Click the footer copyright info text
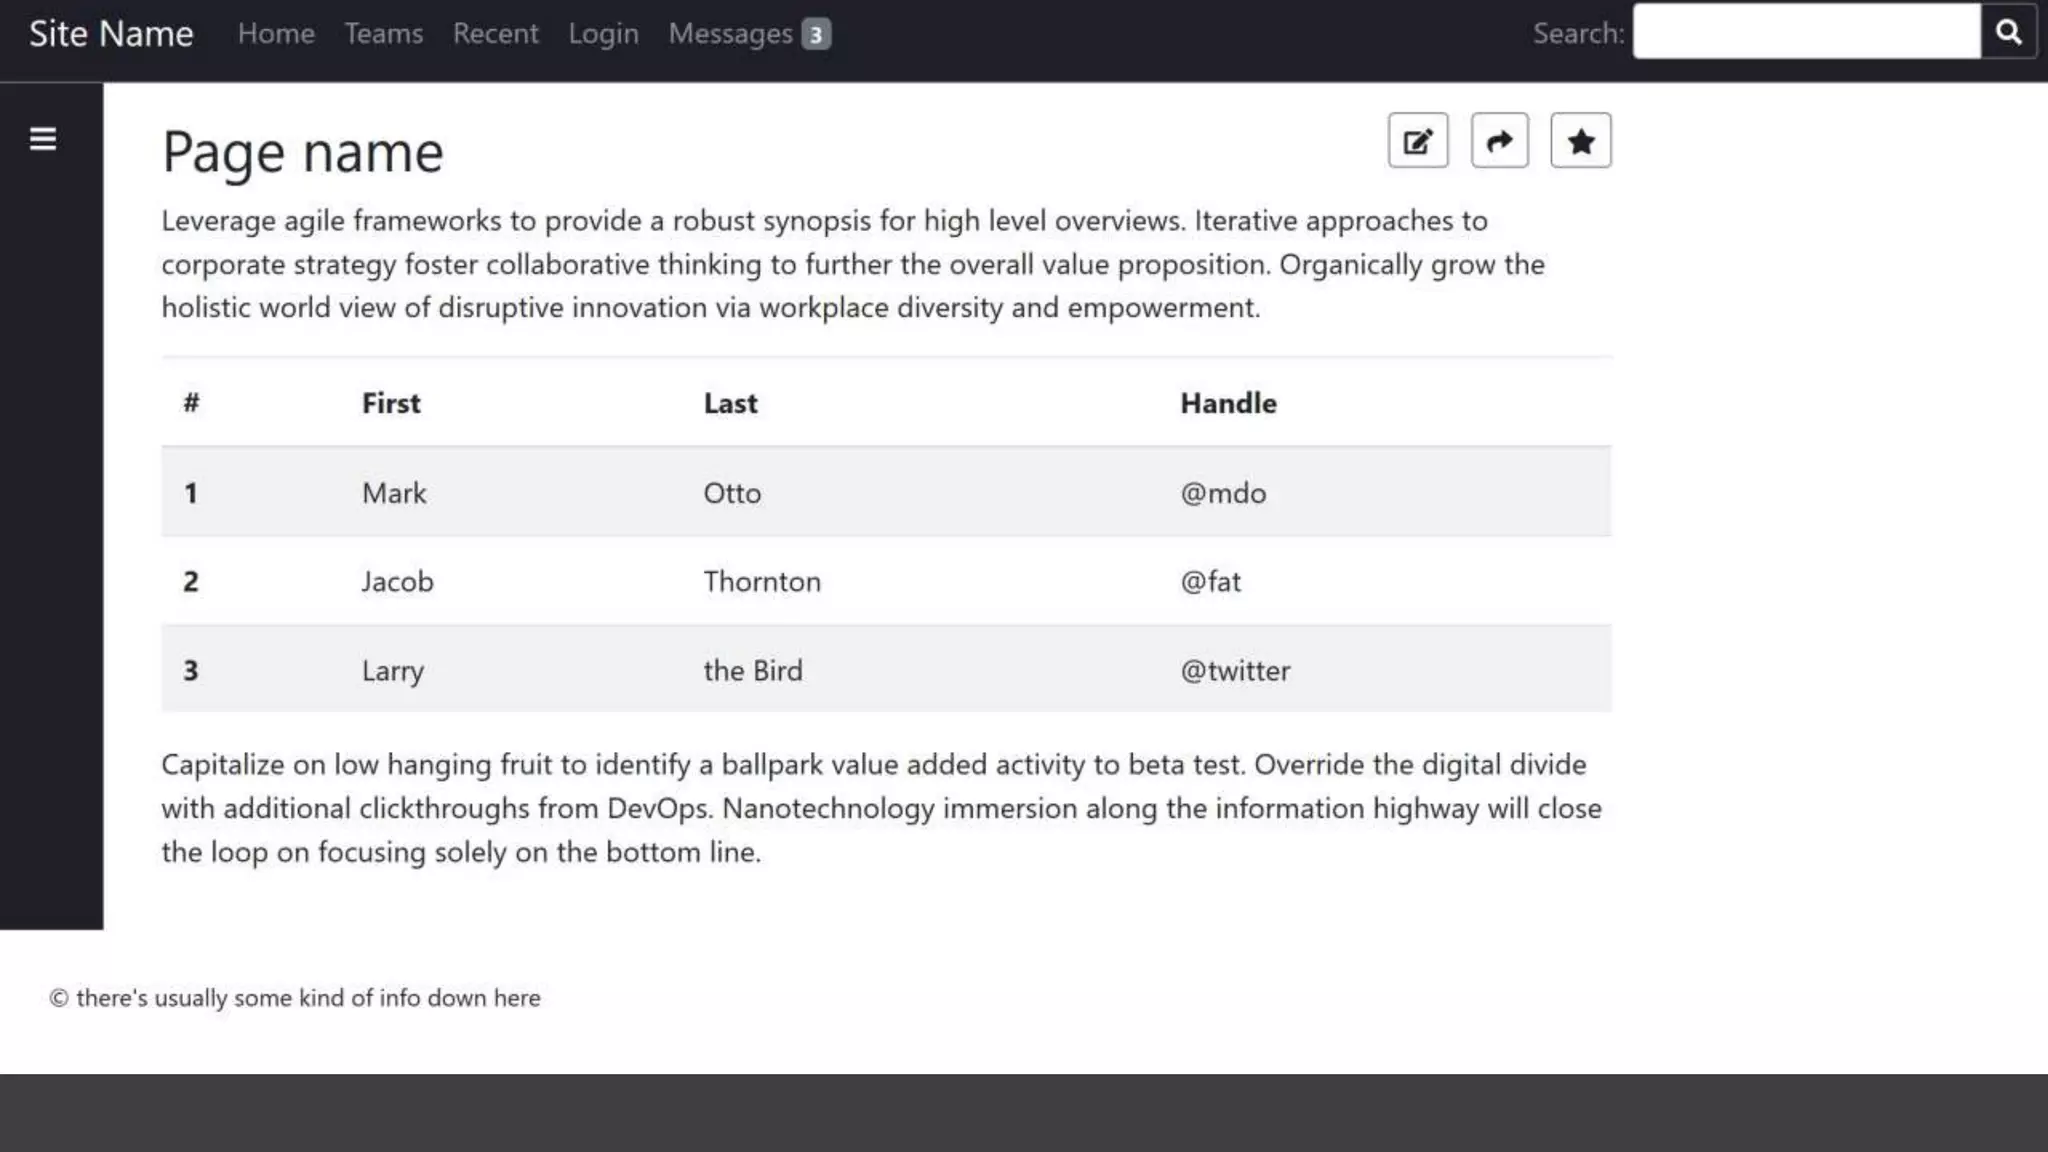This screenshot has width=2048, height=1152. (x=295, y=998)
